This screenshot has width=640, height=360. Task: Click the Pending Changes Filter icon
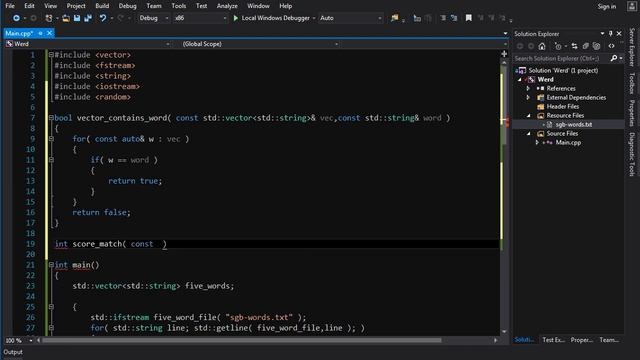pos(558,46)
